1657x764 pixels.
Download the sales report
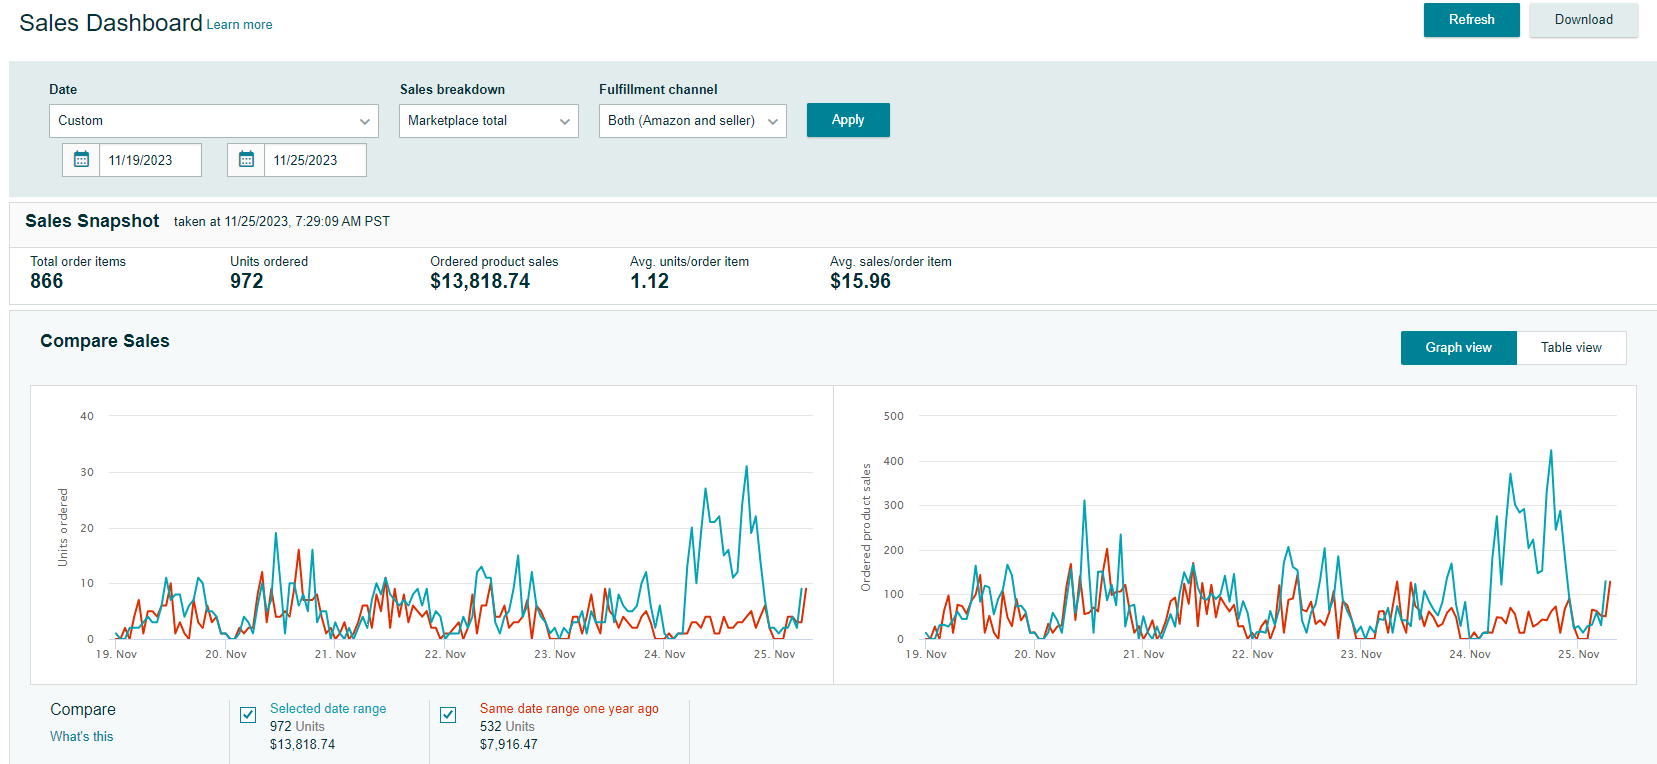(x=1583, y=20)
